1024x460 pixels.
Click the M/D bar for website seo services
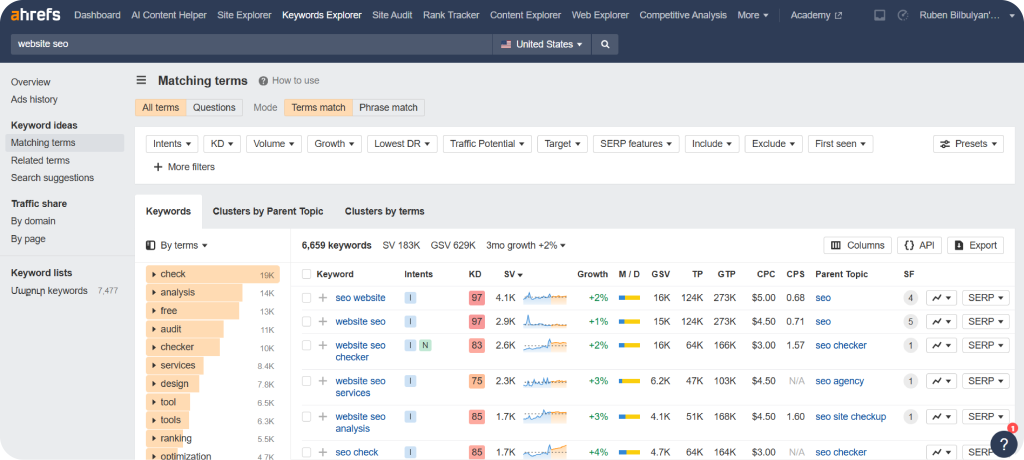pos(630,381)
